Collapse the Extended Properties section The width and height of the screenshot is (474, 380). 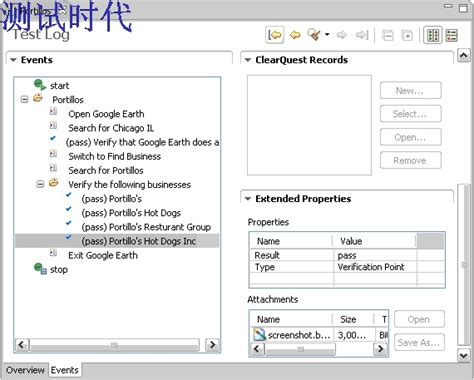(x=248, y=199)
